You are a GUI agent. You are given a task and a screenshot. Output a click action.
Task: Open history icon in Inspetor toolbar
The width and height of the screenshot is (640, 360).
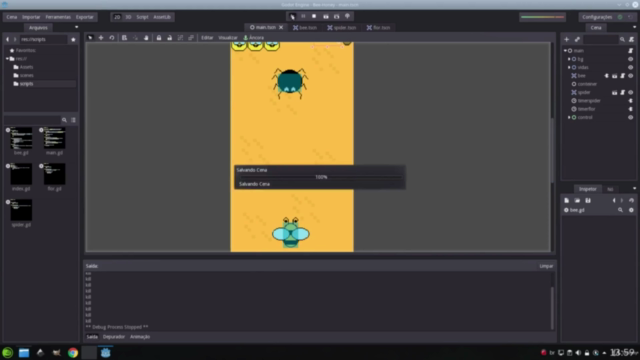point(631,200)
